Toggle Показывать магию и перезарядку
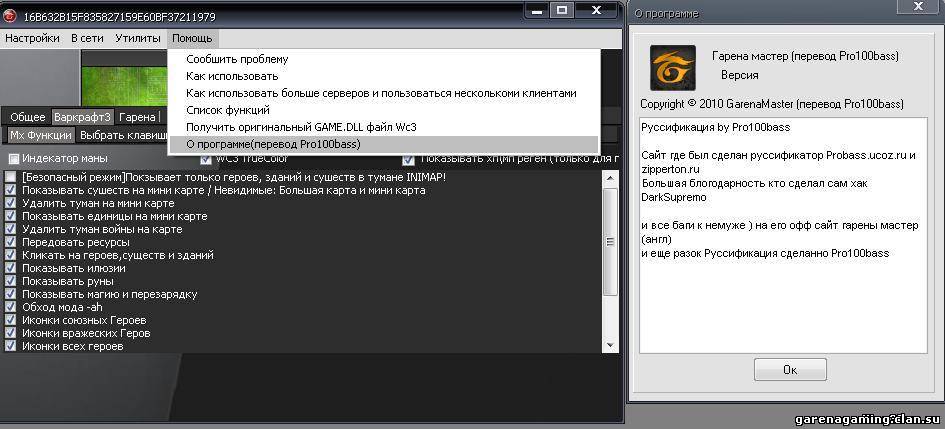 tap(10, 294)
